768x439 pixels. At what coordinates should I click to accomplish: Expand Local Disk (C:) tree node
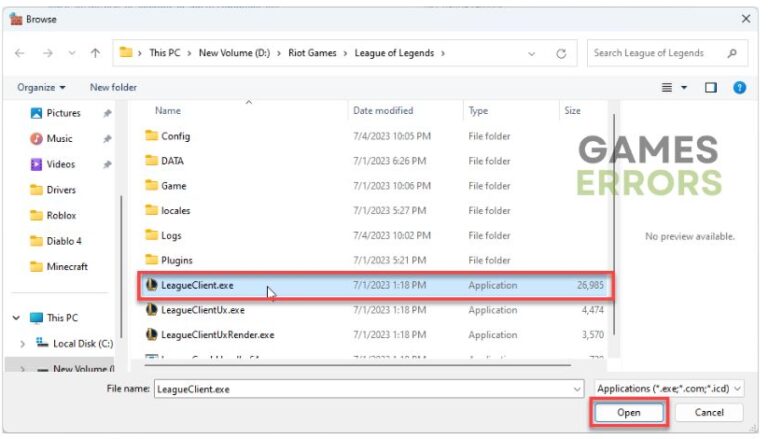point(23,344)
